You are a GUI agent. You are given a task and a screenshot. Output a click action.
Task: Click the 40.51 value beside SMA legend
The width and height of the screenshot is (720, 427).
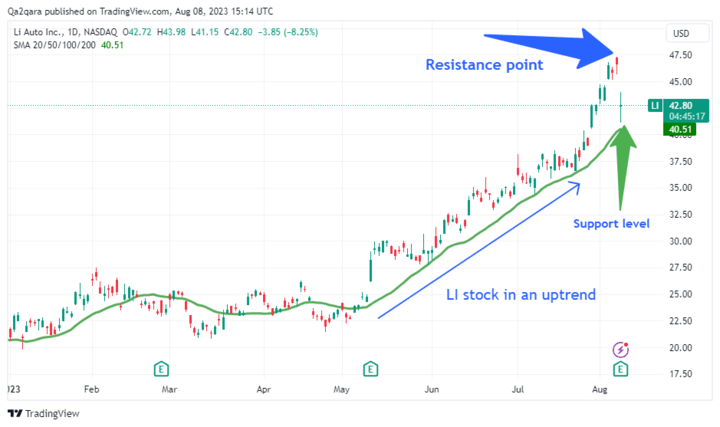click(112, 45)
